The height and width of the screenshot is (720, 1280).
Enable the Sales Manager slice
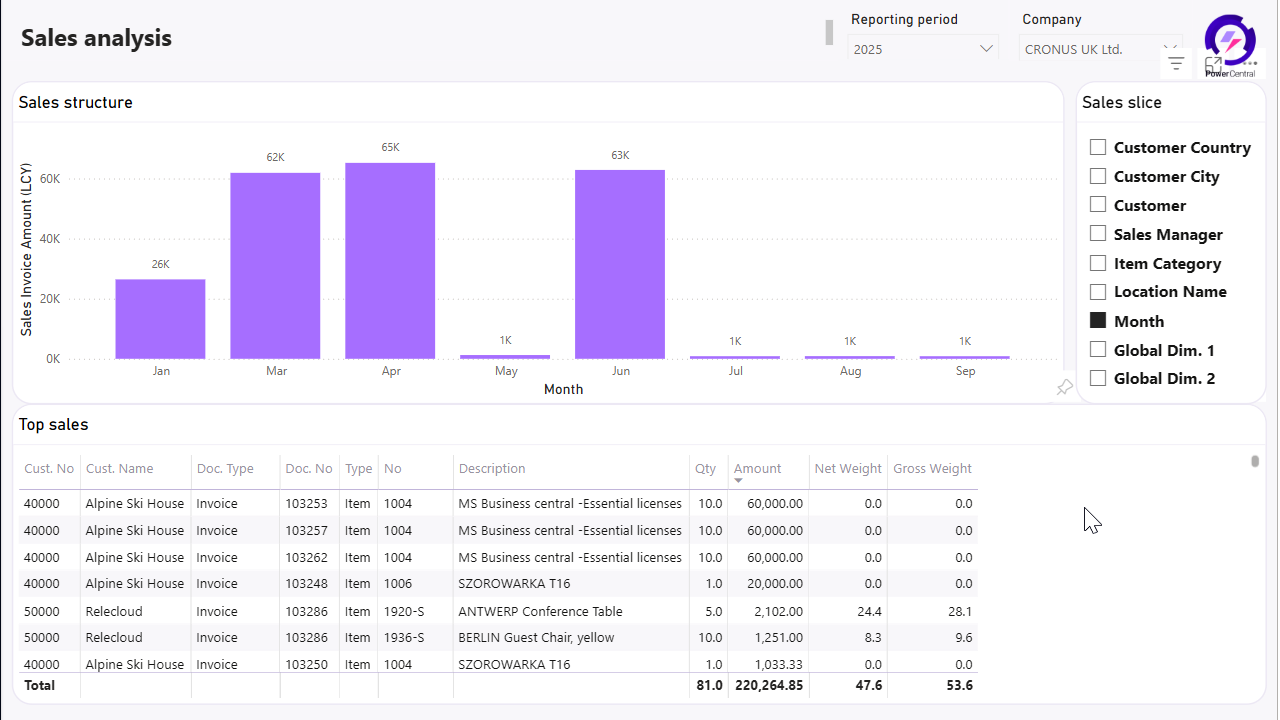(1098, 234)
